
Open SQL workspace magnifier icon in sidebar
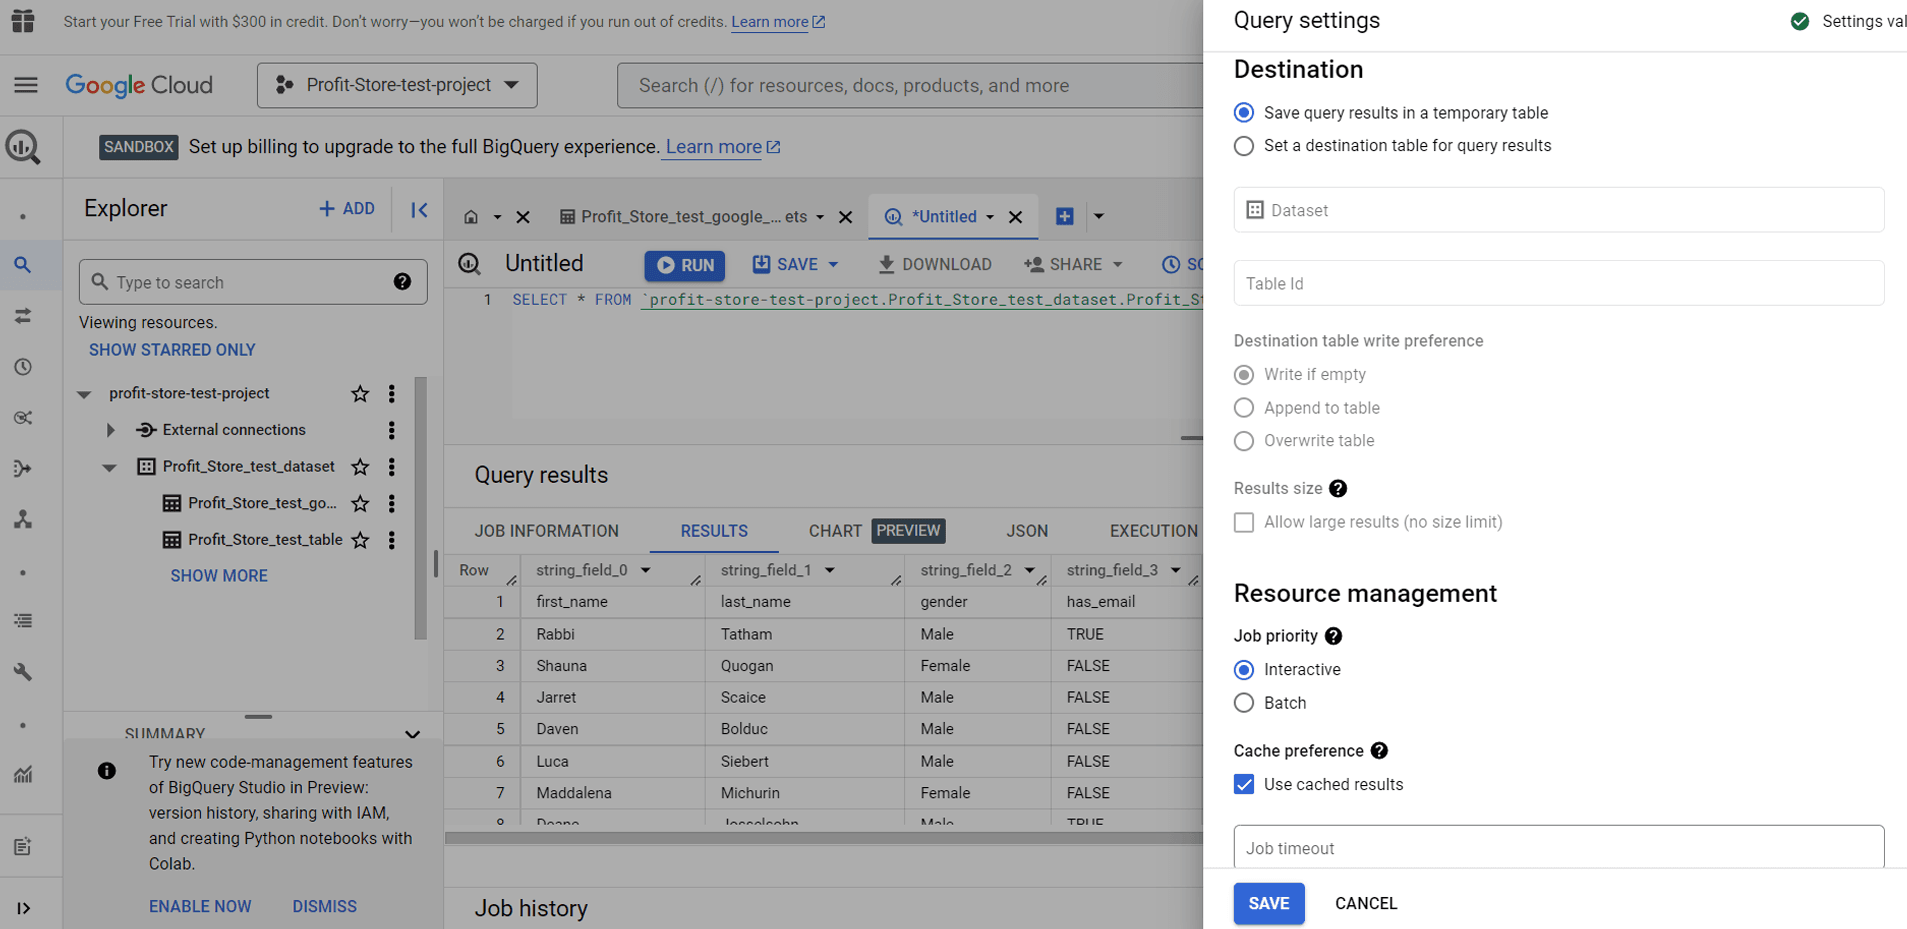23,265
